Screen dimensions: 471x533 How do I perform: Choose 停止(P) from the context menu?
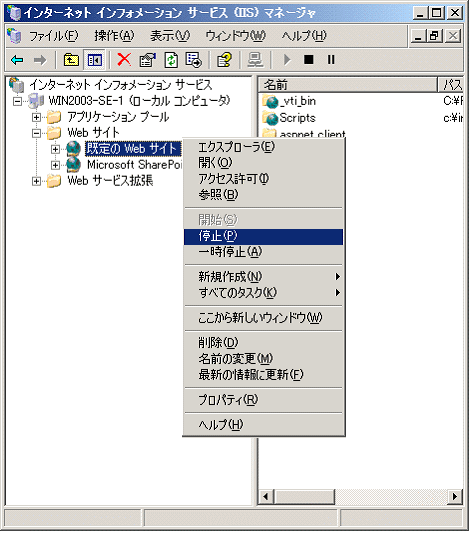[264, 237]
